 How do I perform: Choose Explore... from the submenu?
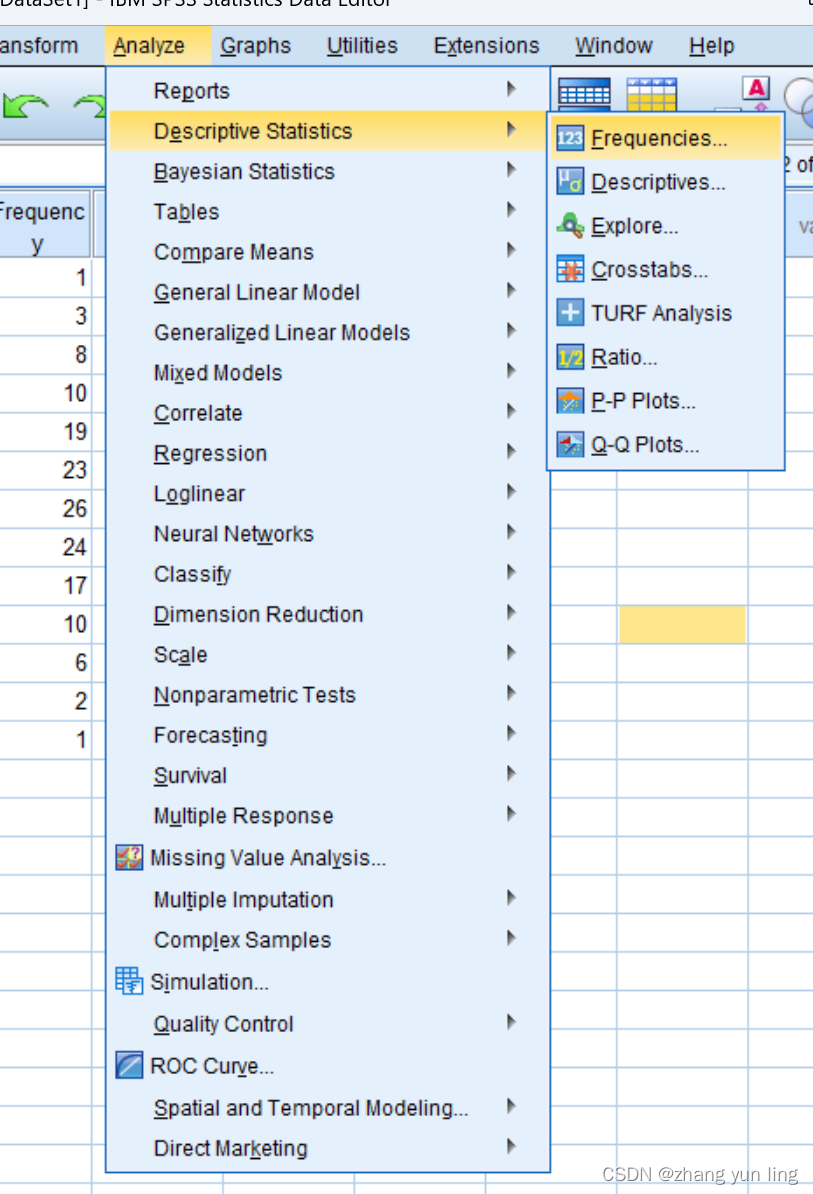click(x=666, y=225)
